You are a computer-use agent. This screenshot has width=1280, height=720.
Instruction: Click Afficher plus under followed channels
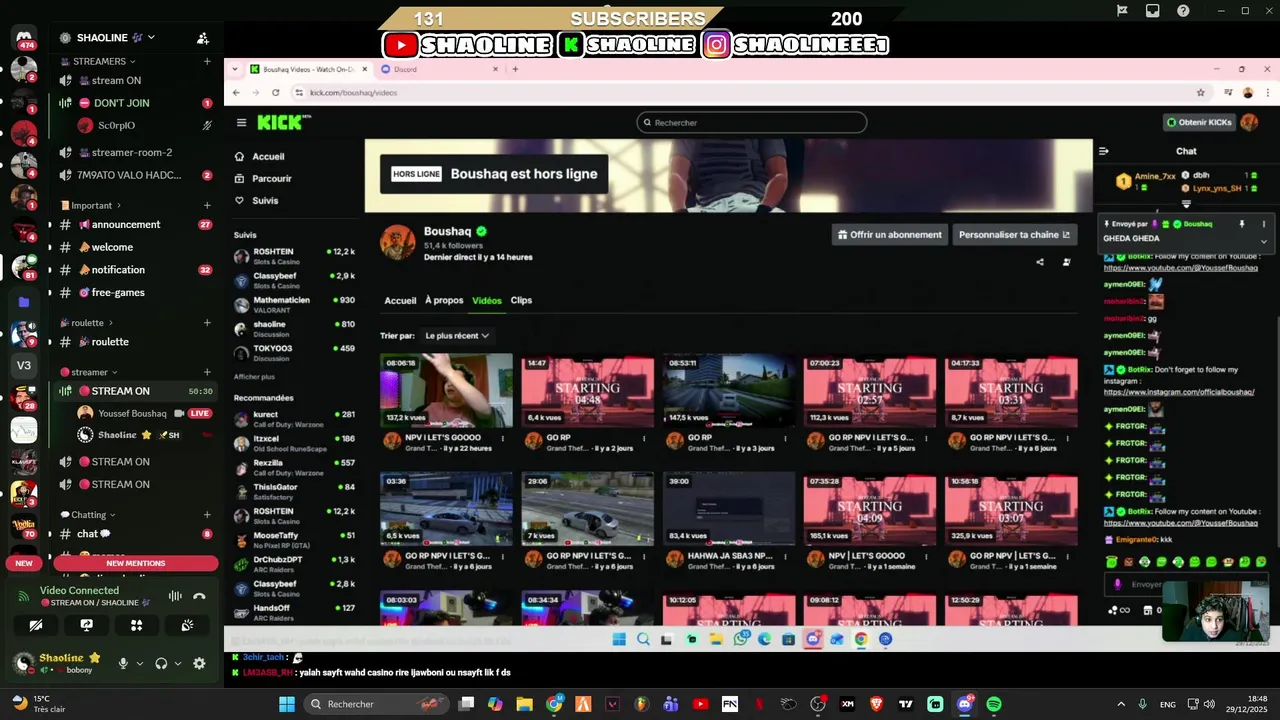click(254, 377)
